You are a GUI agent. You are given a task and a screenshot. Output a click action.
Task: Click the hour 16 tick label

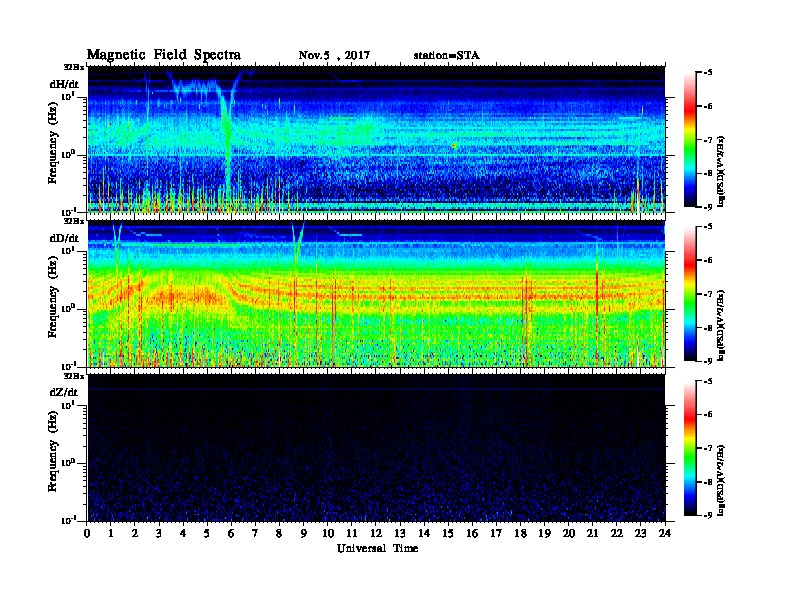coord(472,534)
